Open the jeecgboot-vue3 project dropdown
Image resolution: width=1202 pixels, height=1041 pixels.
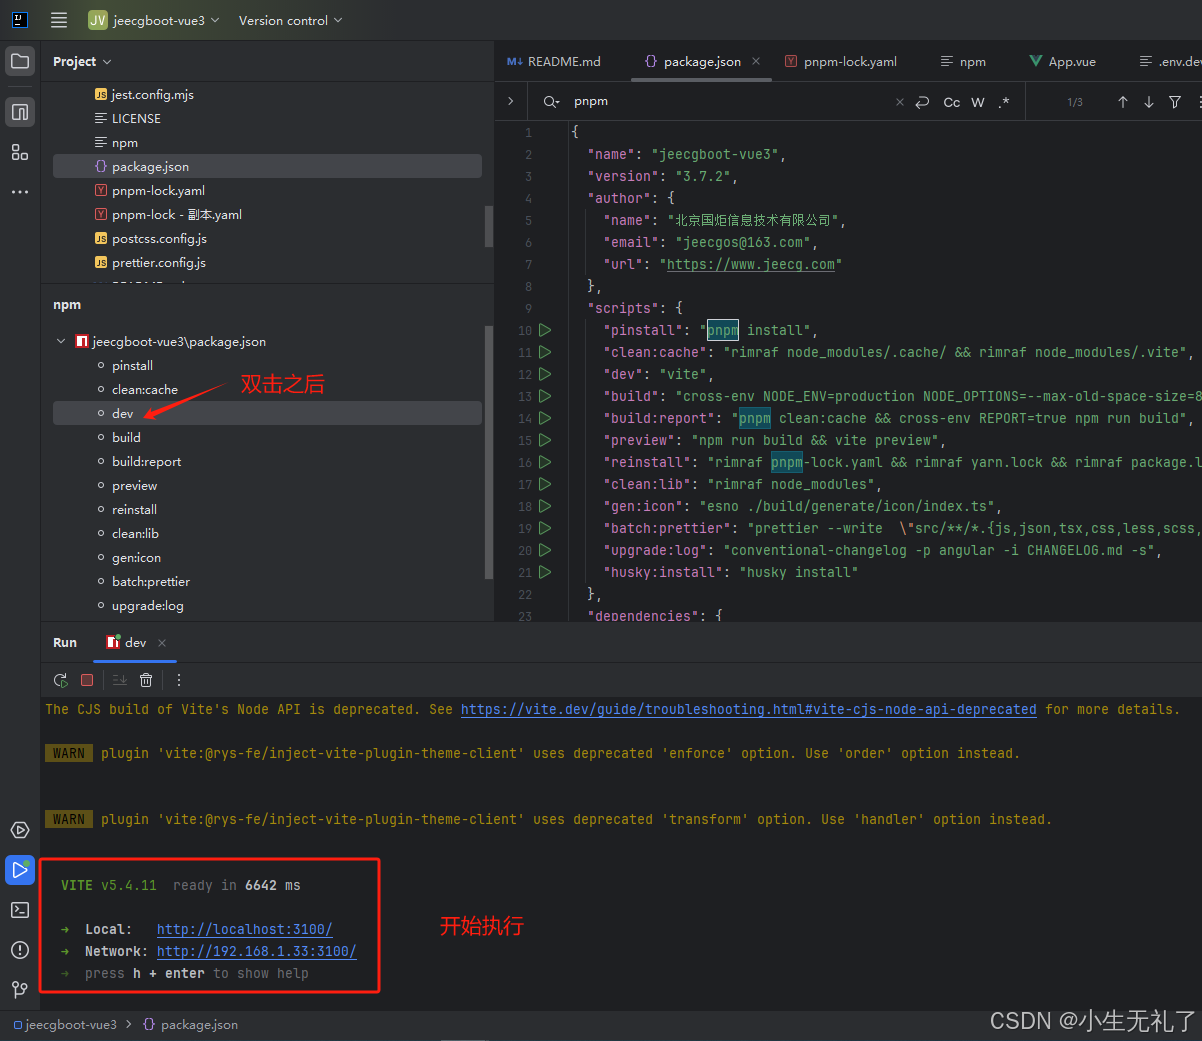click(x=153, y=20)
